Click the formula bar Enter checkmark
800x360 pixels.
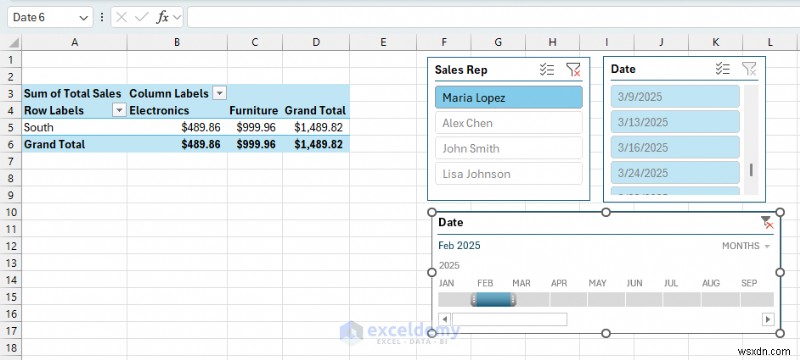(x=141, y=17)
